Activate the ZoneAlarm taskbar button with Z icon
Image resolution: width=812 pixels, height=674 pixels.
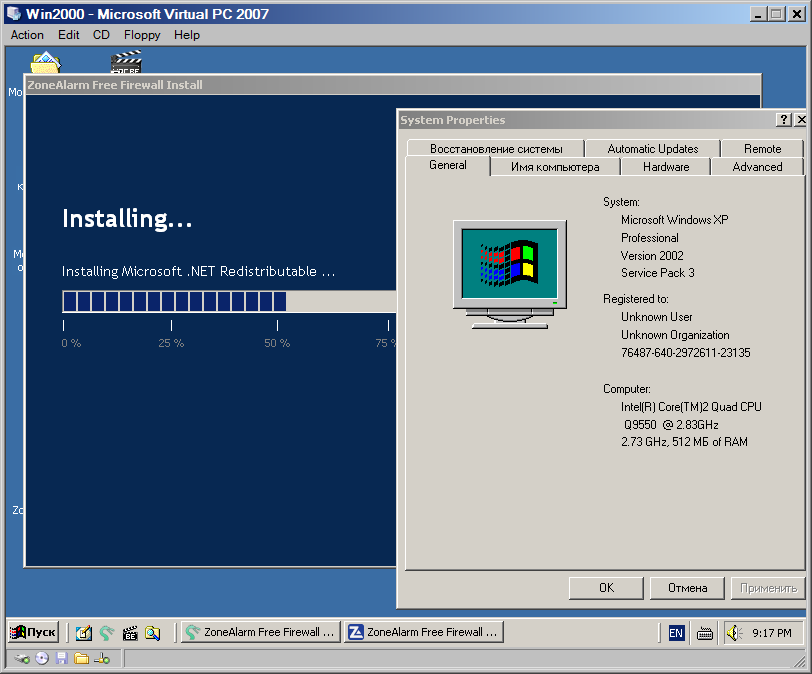(x=424, y=632)
